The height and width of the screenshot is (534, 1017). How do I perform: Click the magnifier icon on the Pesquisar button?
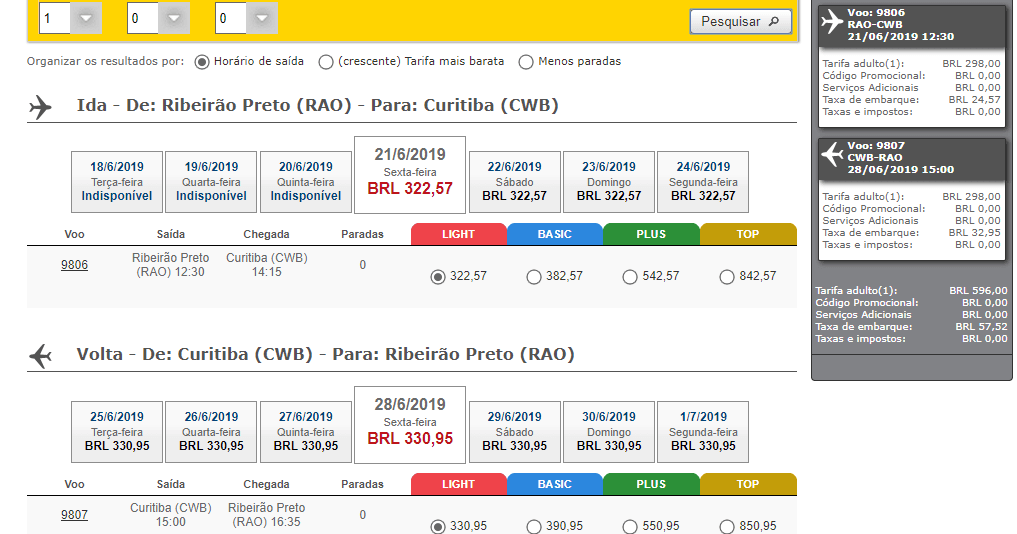[774, 21]
